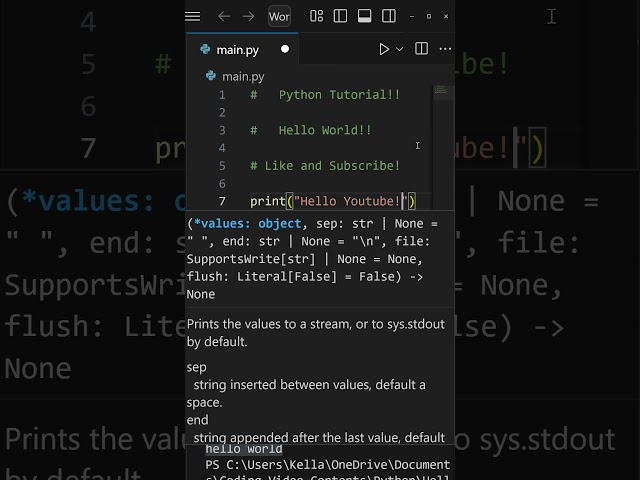This screenshot has width=640, height=480.
Task: Click the comment '# Like and Subscribe!'
Action: click(325, 166)
